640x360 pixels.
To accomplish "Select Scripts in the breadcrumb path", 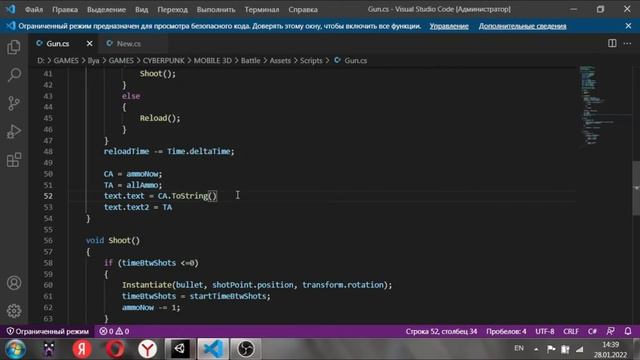I will (x=311, y=60).
